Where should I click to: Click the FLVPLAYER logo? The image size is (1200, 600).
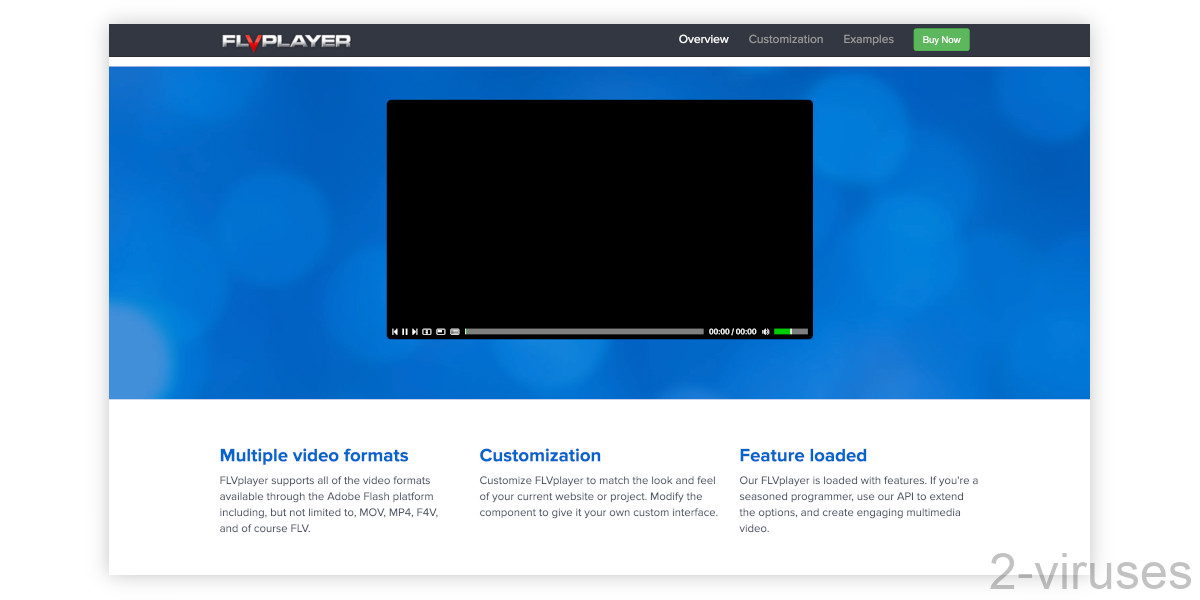286,41
